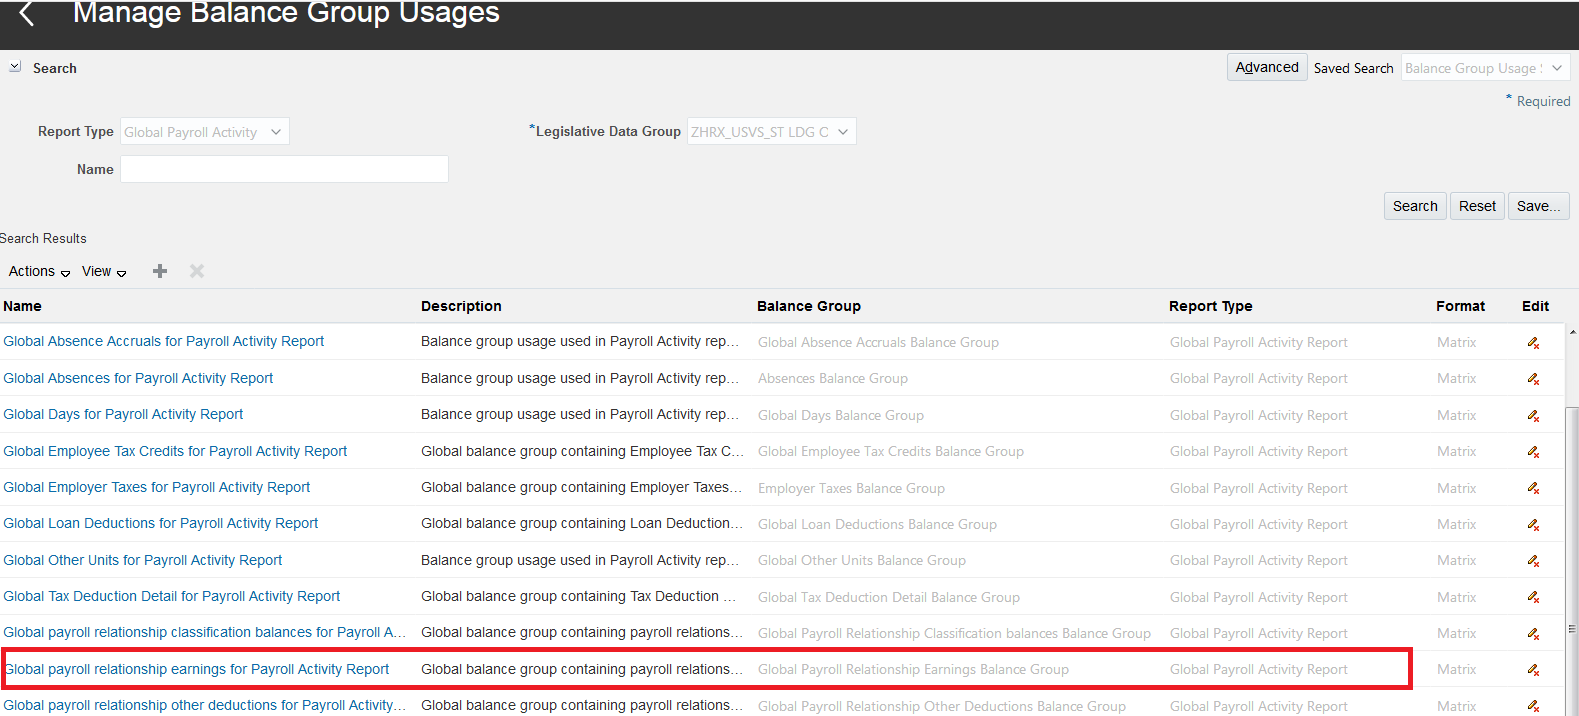Edit payroll relationship other deductions row
This screenshot has height=716, width=1579.
(1533, 706)
